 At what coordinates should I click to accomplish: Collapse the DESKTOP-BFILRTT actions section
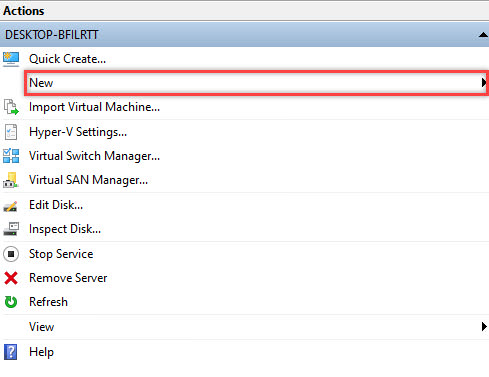click(x=483, y=35)
